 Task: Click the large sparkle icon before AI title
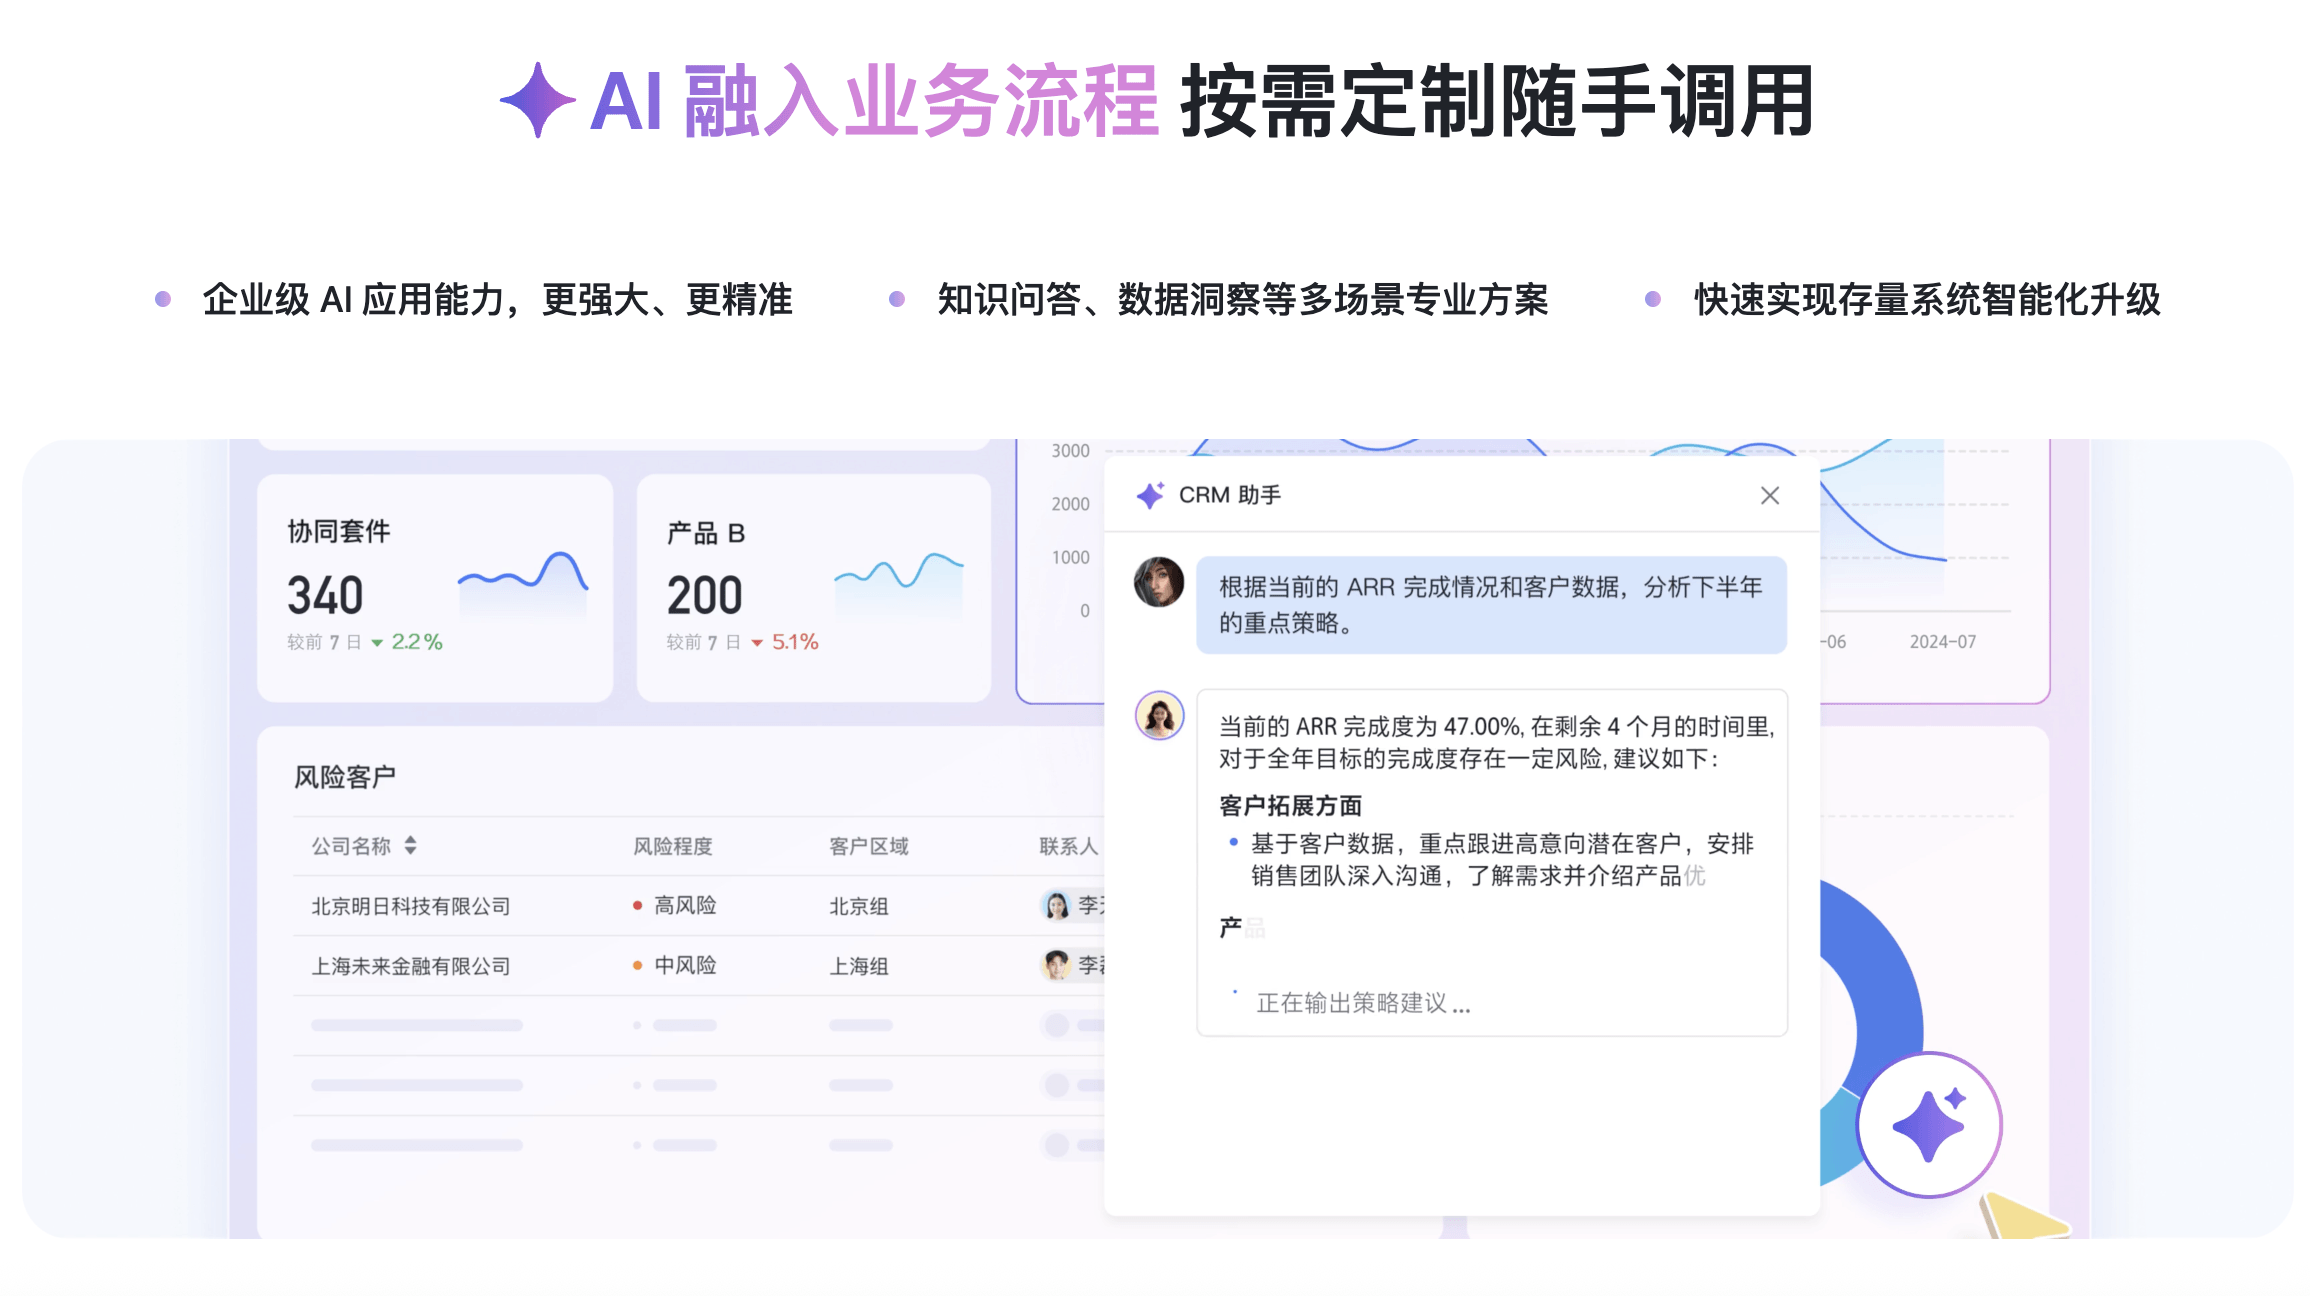click(538, 100)
